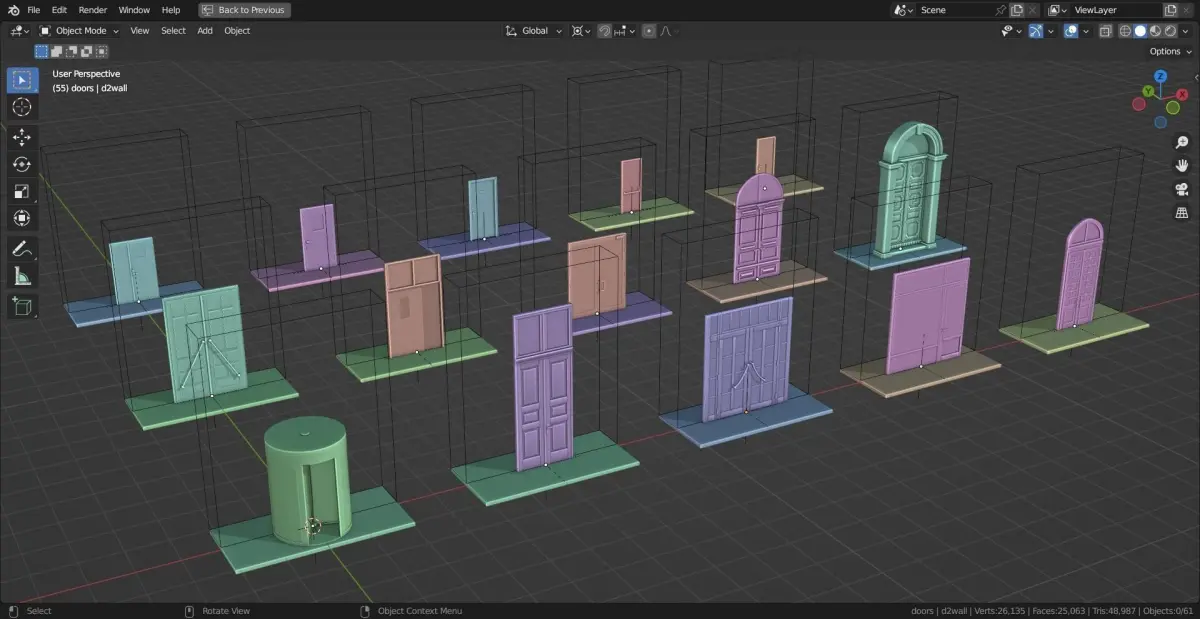Viewport: 1200px width, 619px height.
Task: Open Global transform orientation dropdown
Action: [534, 31]
